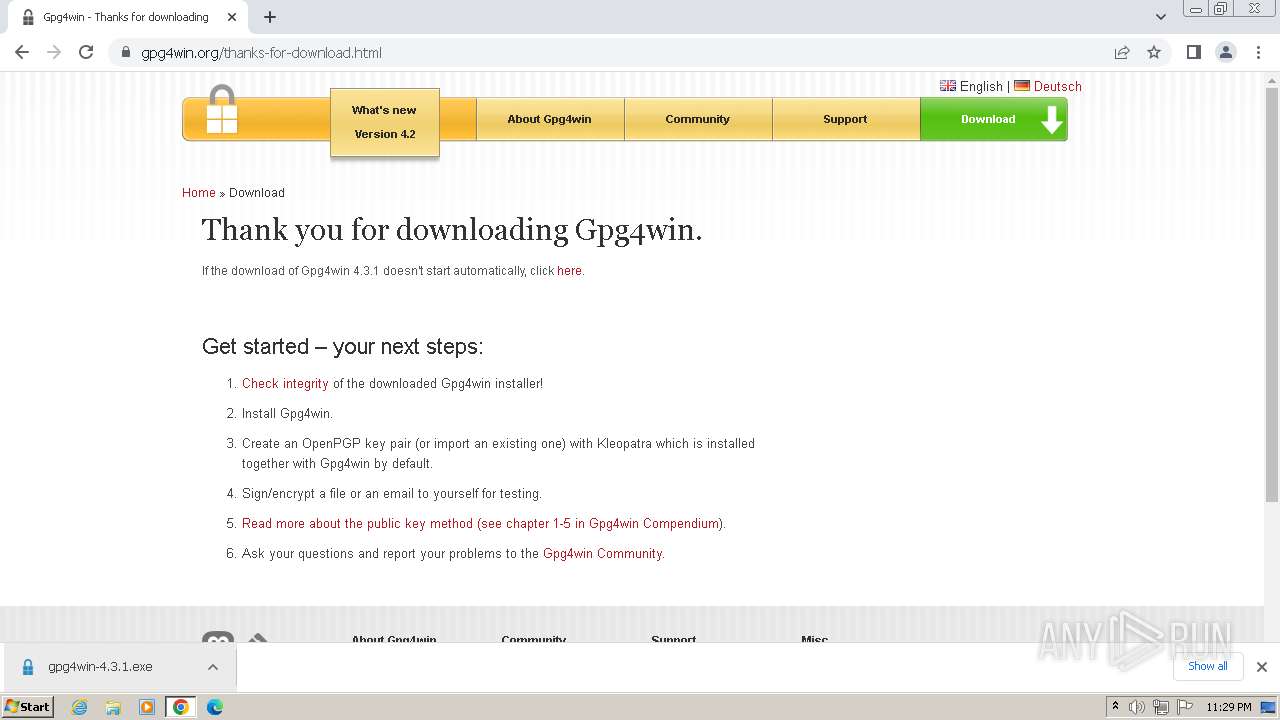Open the Community menu item
This screenshot has width=1280, height=720.
click(x=698, y=119)
